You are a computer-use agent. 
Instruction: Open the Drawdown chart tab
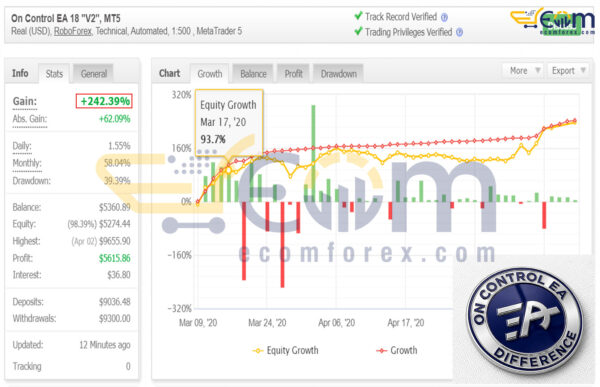(339, 73)
